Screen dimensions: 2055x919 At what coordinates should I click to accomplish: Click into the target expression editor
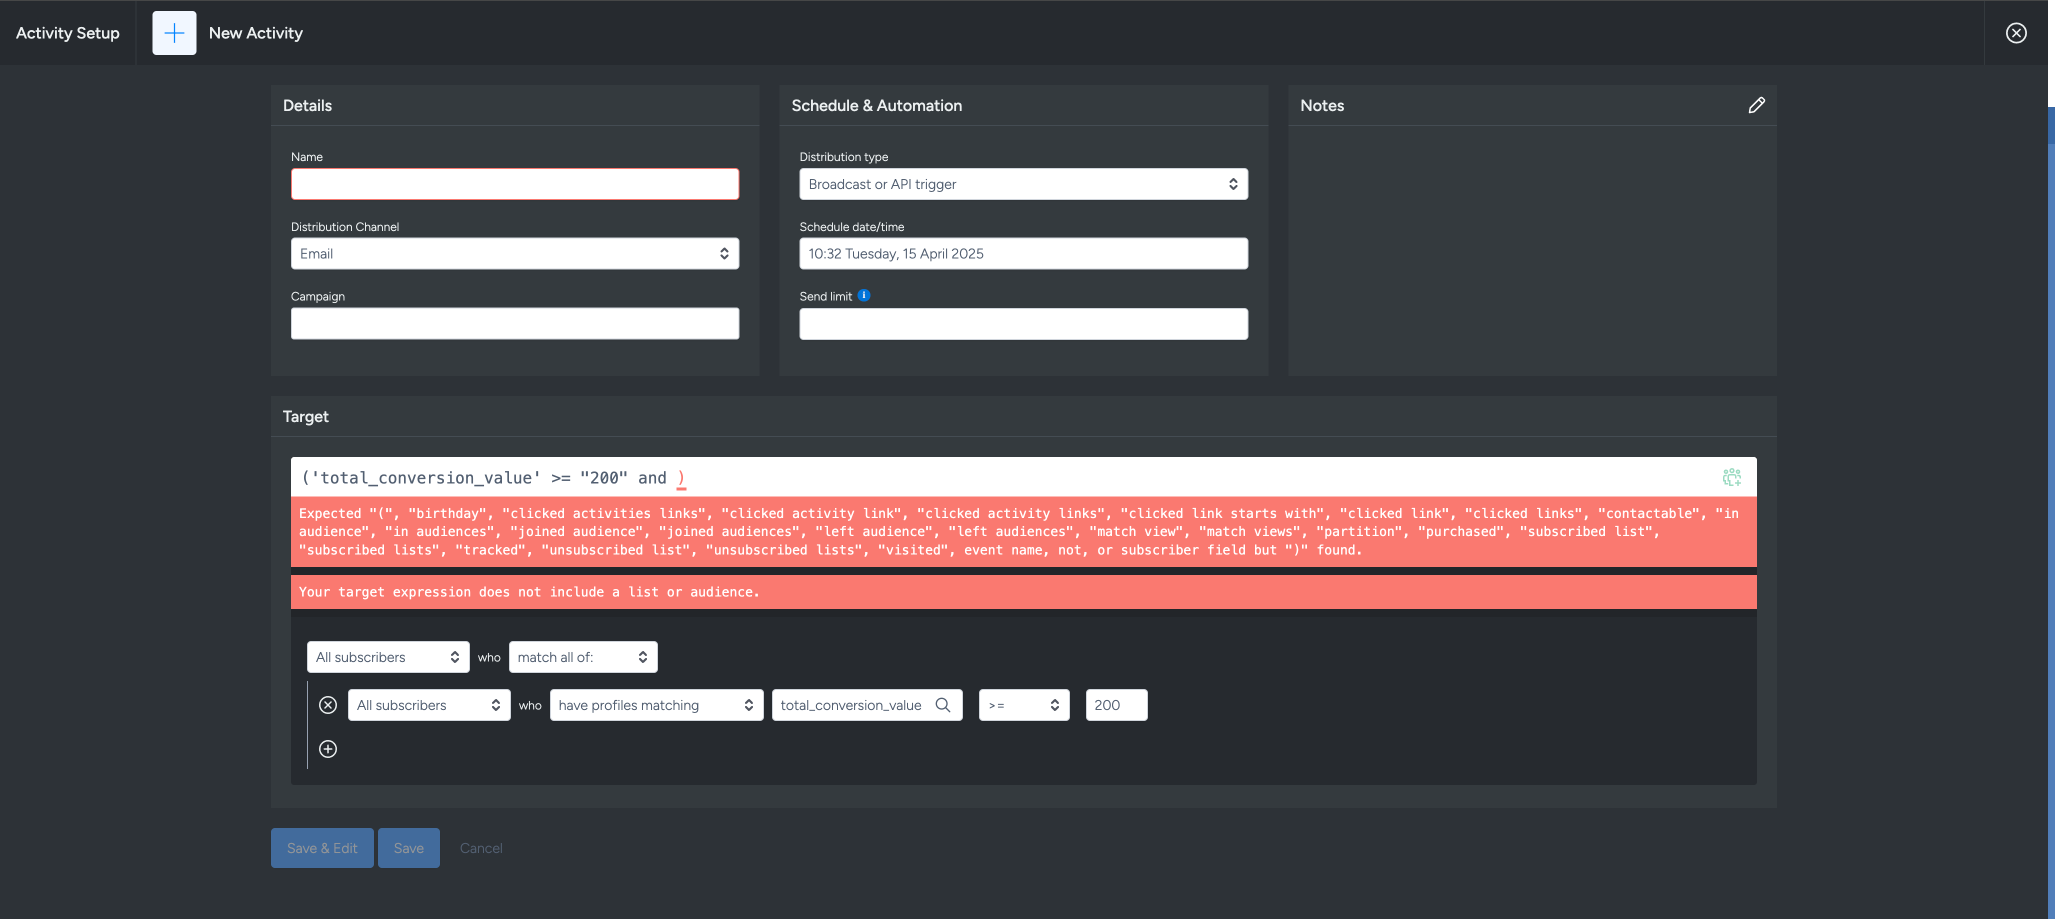point(1000,478)
